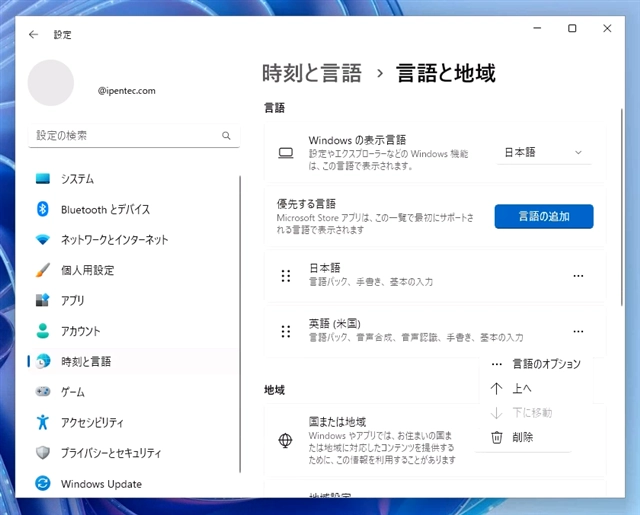Click the 英語 (米国) language row title
This screenshot has height=515, width=640.
(x=335, y=324)
